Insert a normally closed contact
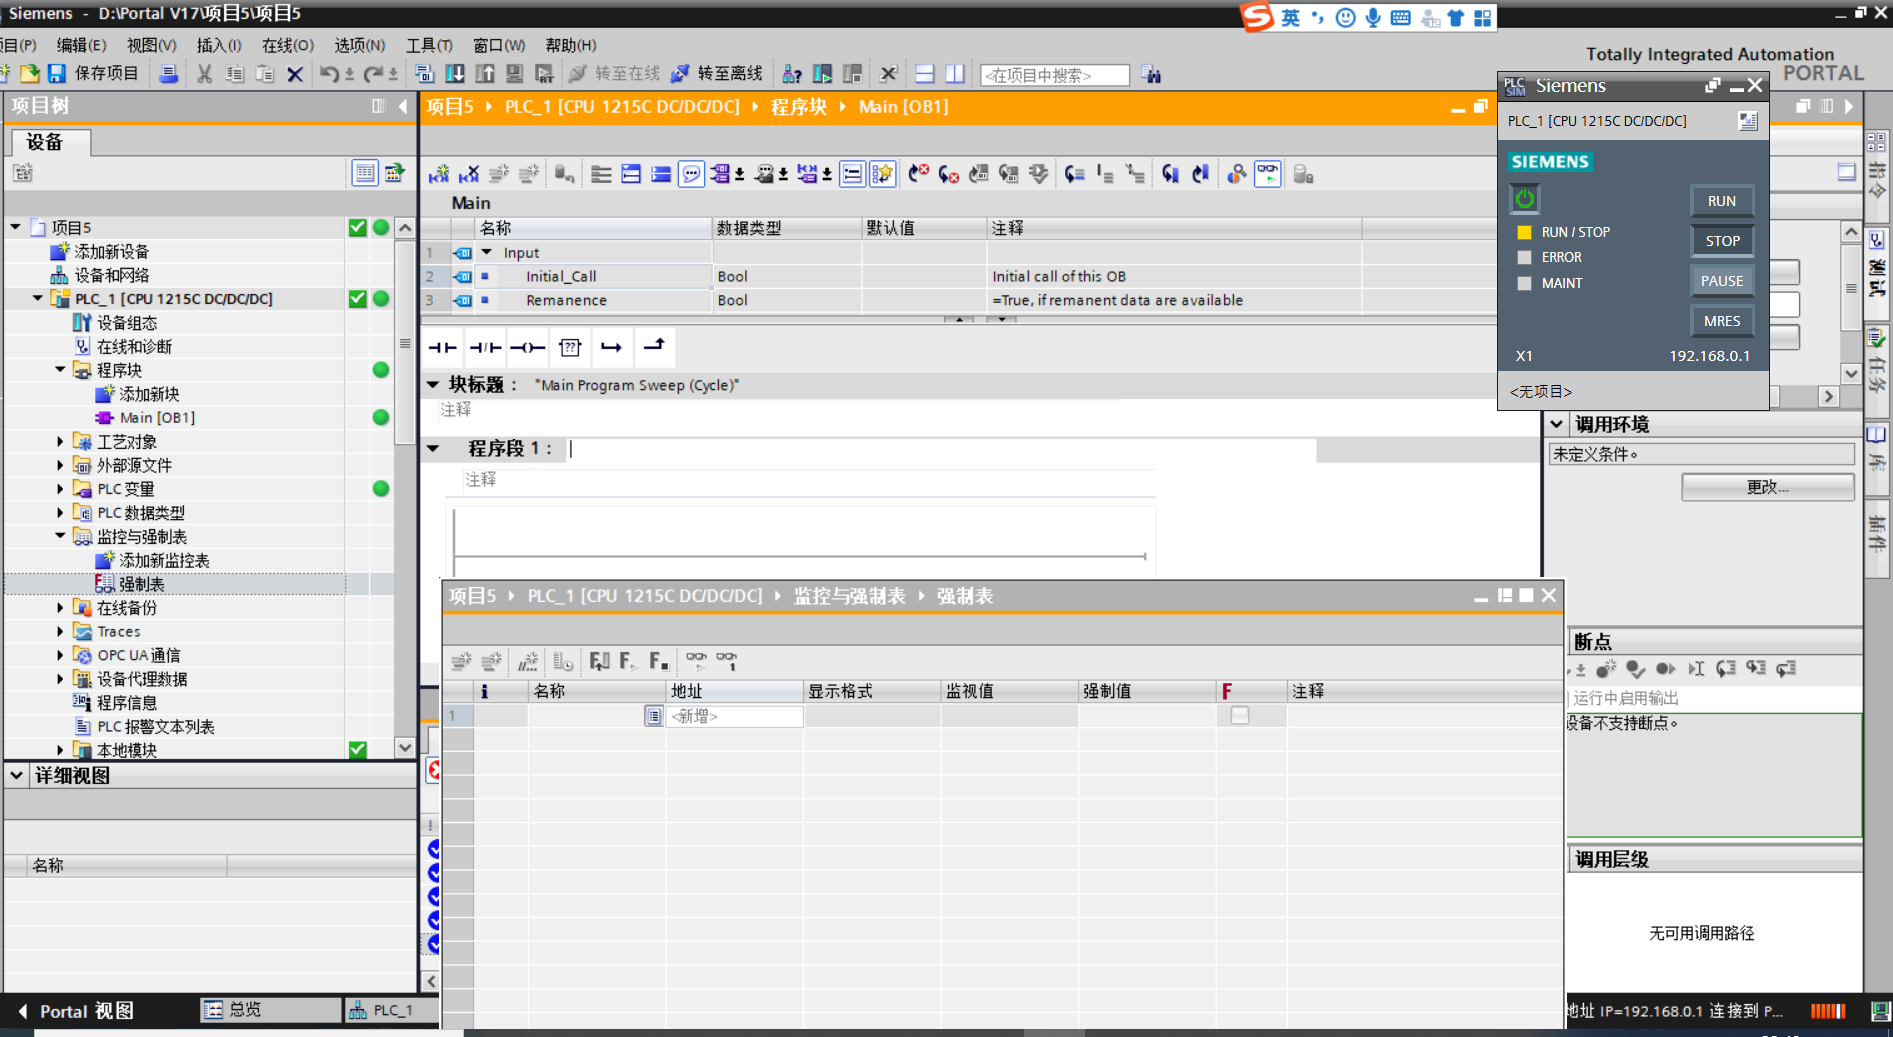This screenshot has height=1037, width=1893. [485, 347]
